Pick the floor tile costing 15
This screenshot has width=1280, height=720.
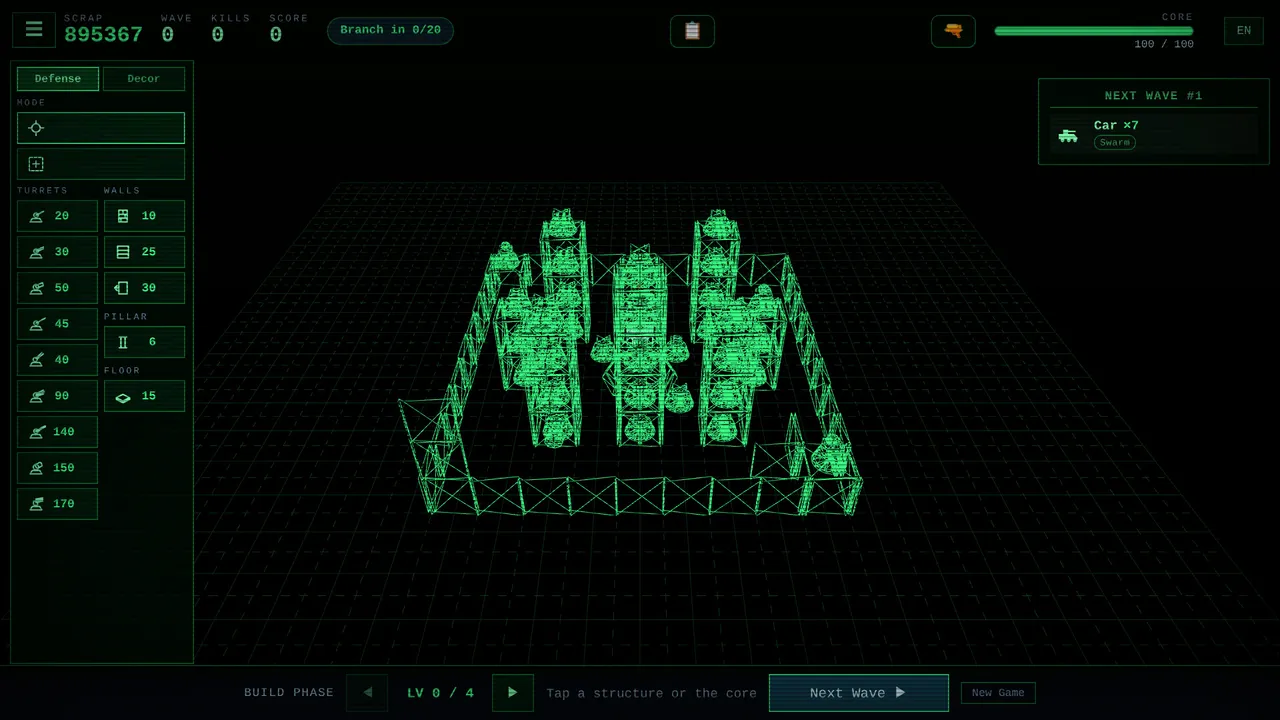(x=144, y=396)
